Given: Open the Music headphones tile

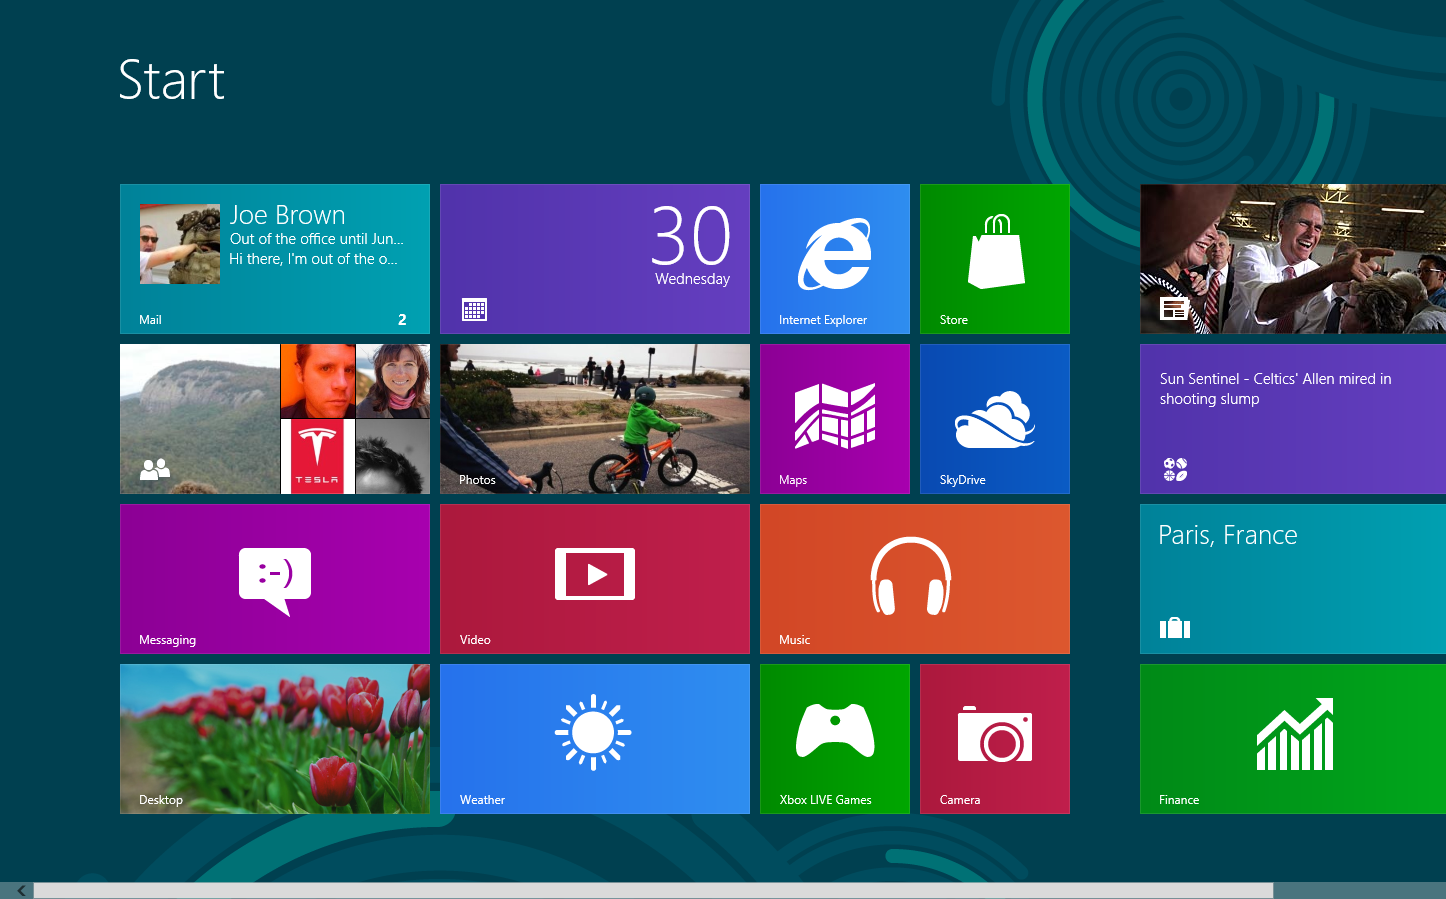Looking at the screenshot, I should coord(915,579).
